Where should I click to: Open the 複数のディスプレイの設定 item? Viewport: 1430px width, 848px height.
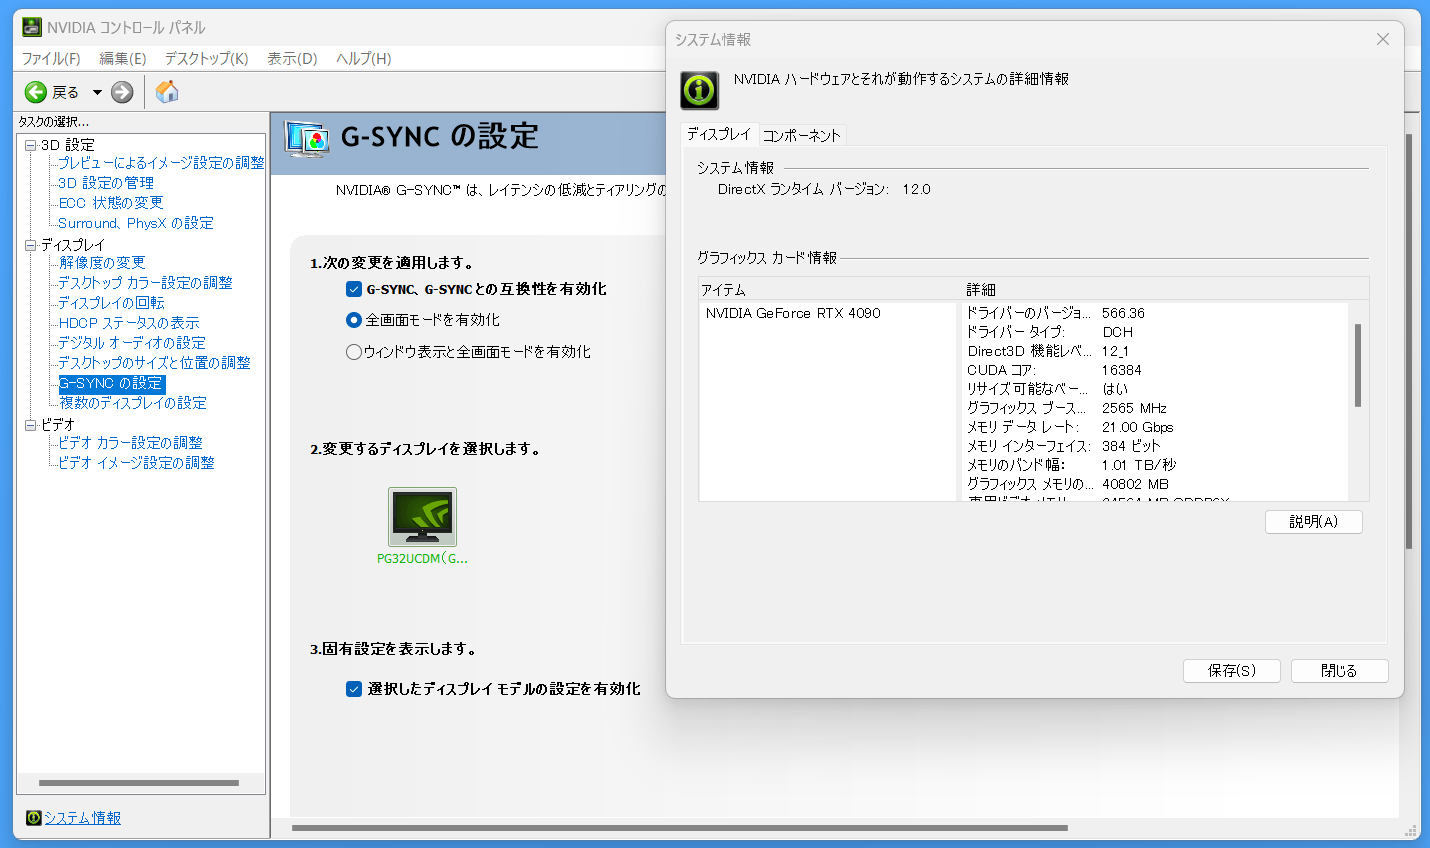(132, 403)
